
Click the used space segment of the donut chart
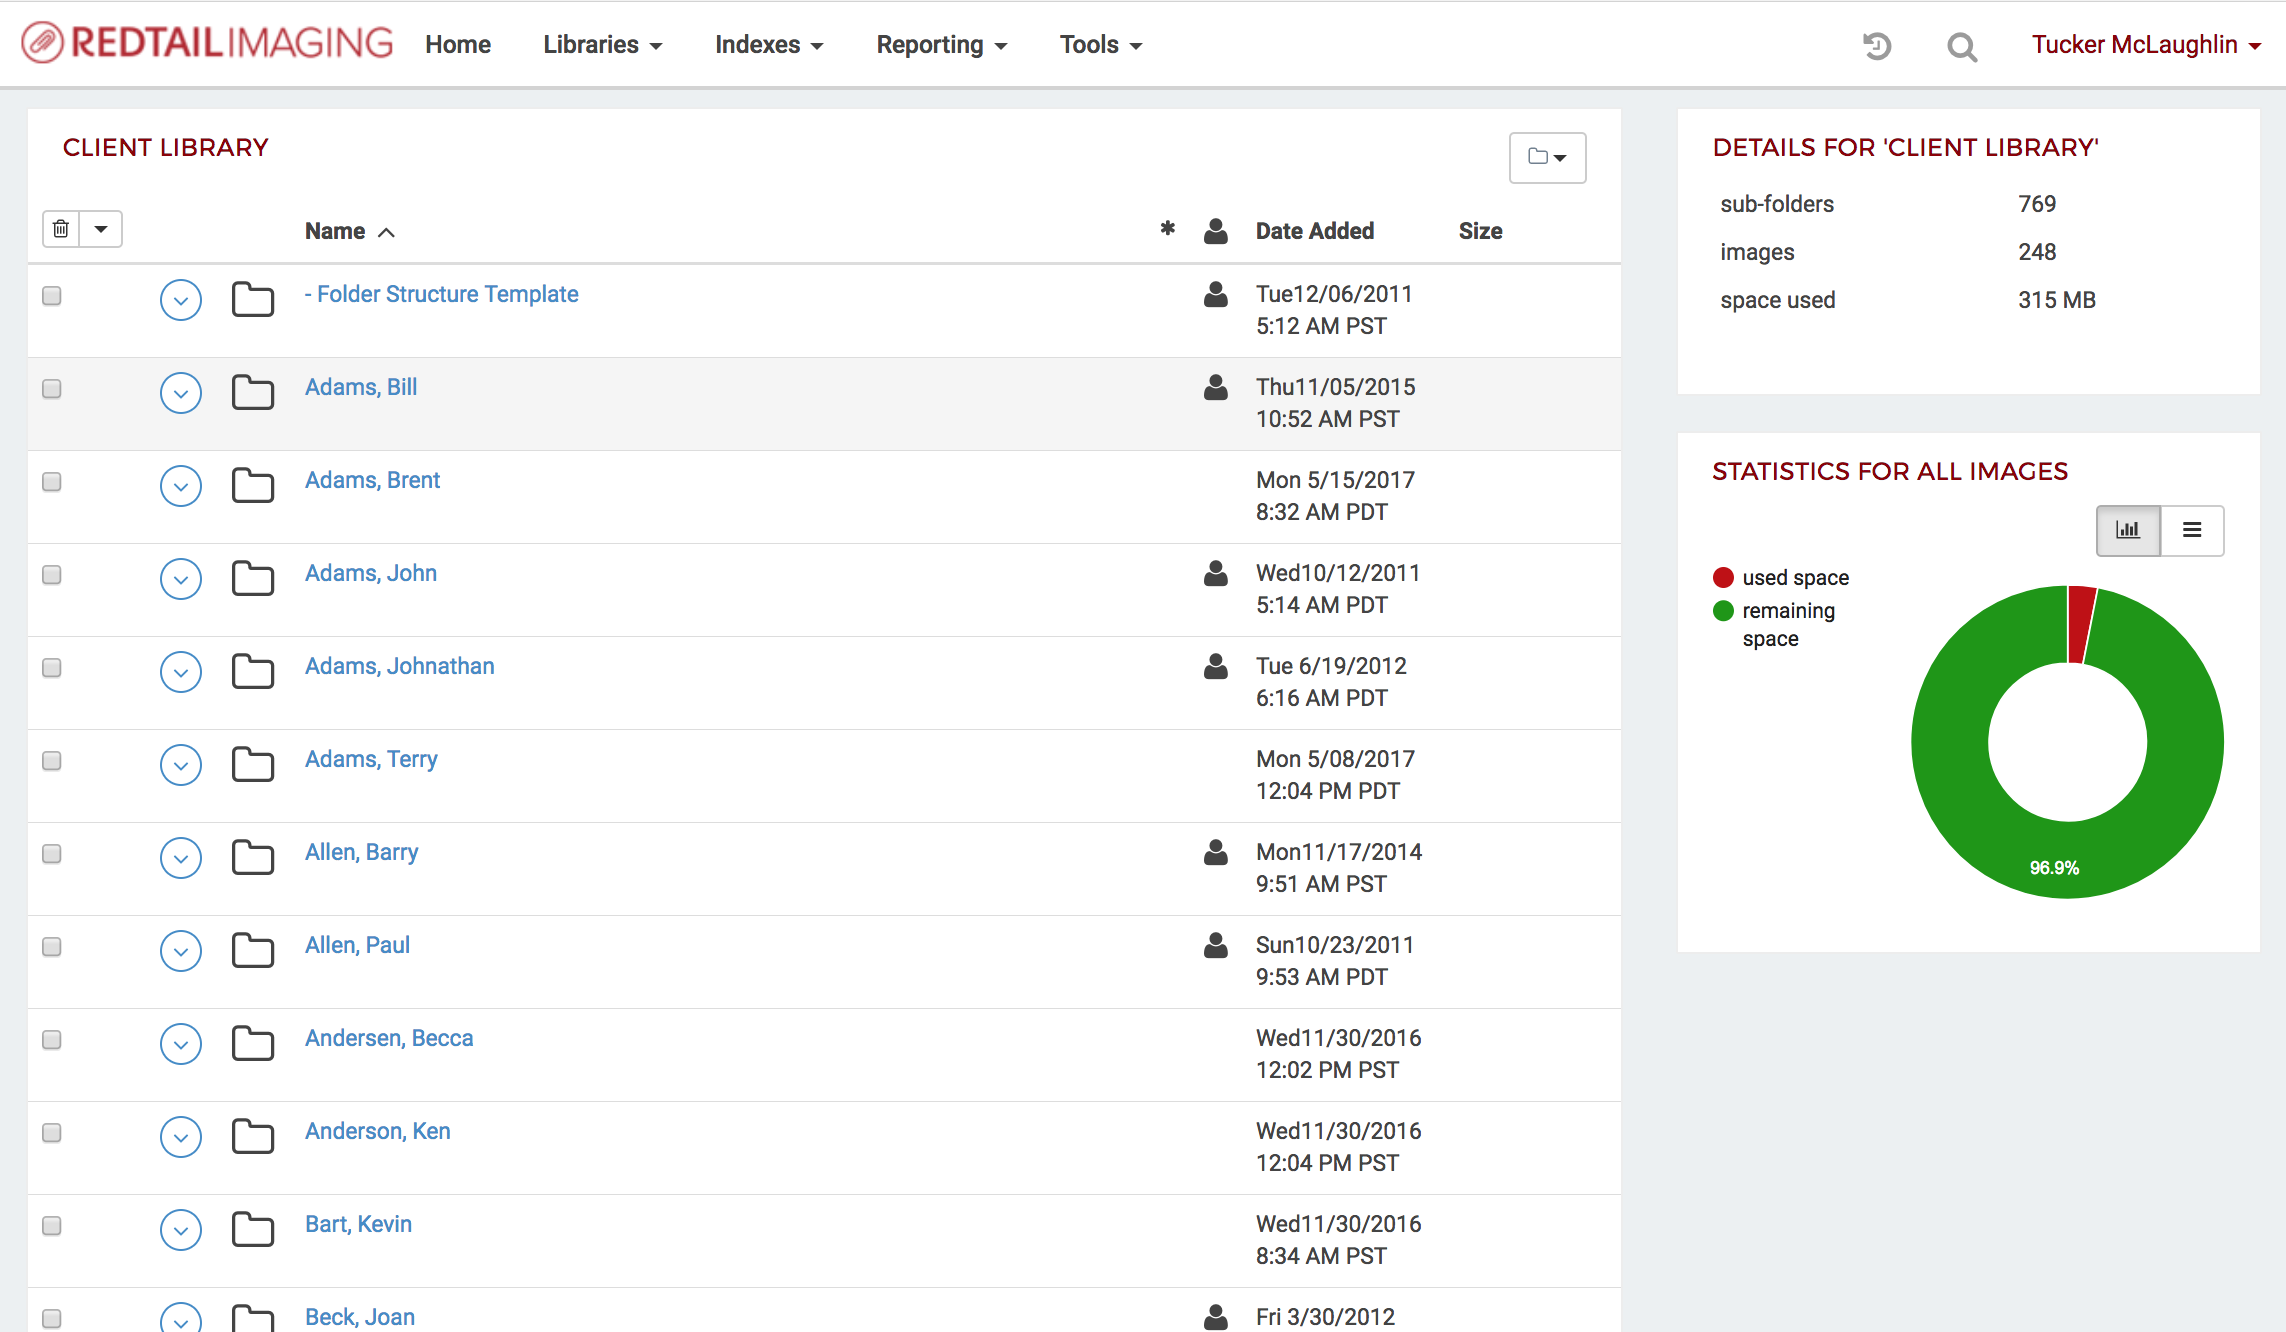click(2080, 620)
